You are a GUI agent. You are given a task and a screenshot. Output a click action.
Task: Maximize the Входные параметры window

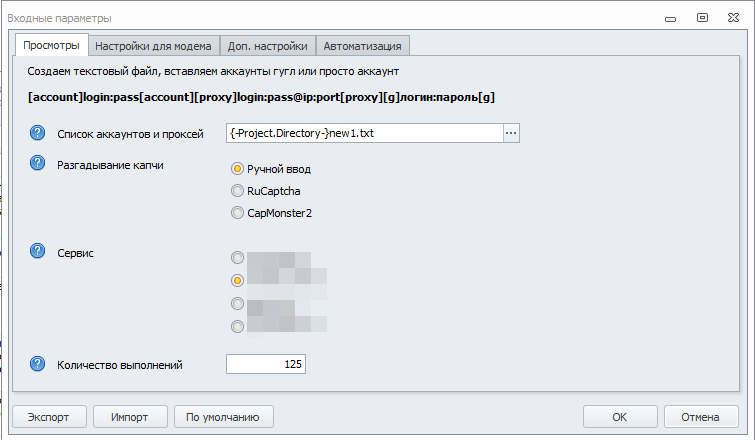(x=703, y=17)
